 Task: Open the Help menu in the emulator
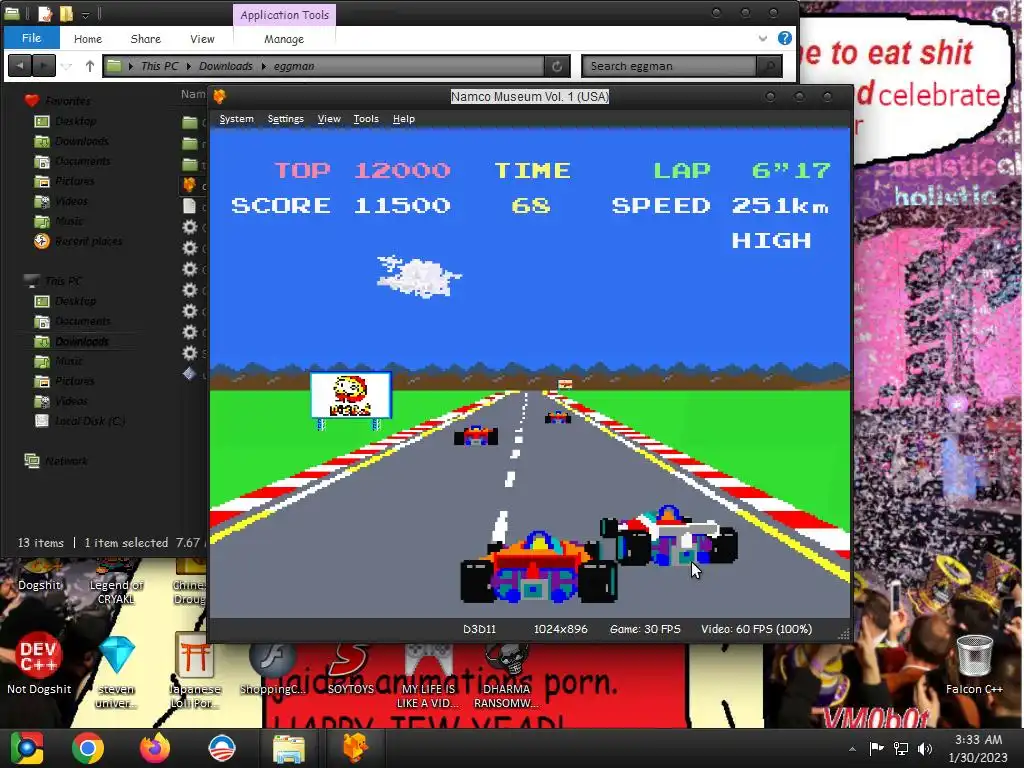[404, 119]
